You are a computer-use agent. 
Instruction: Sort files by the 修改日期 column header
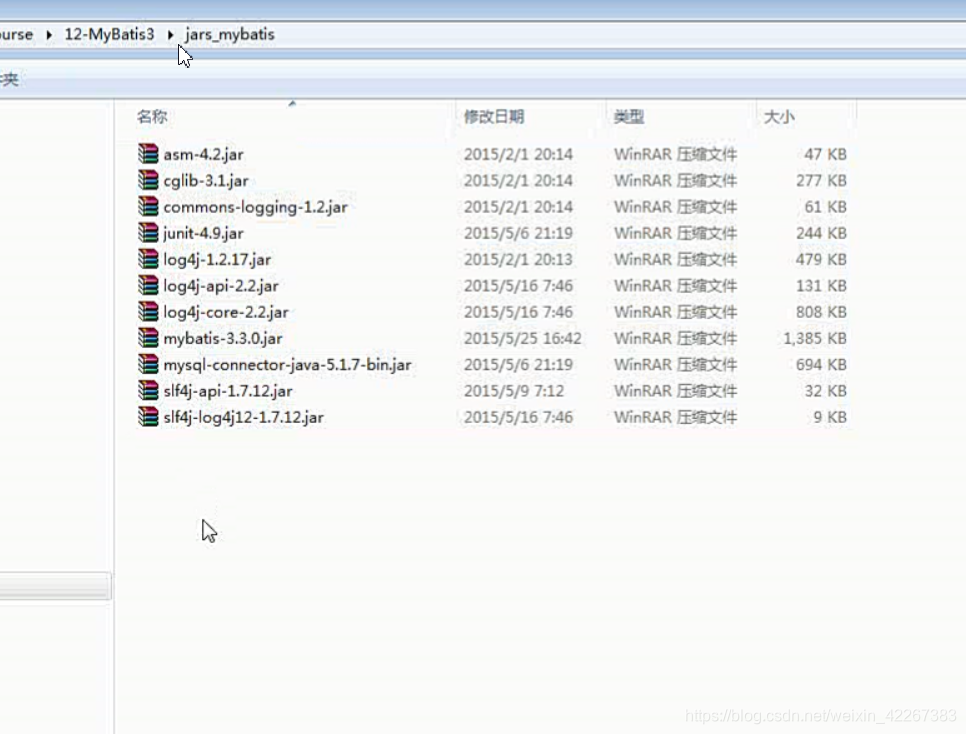(x=494, y=116)
